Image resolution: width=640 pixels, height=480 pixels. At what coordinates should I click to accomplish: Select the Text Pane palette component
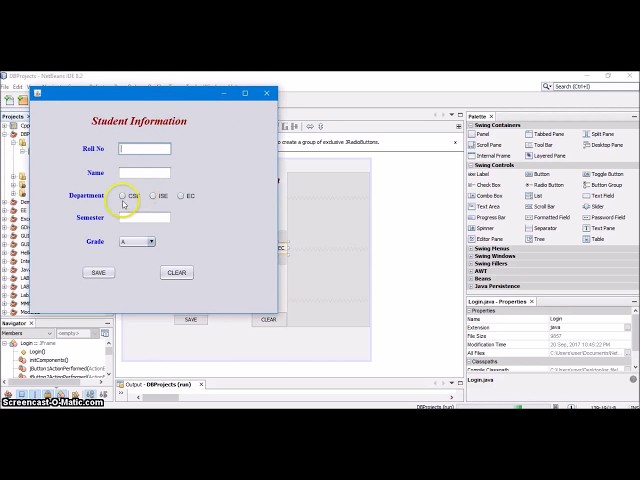(599, 229)
